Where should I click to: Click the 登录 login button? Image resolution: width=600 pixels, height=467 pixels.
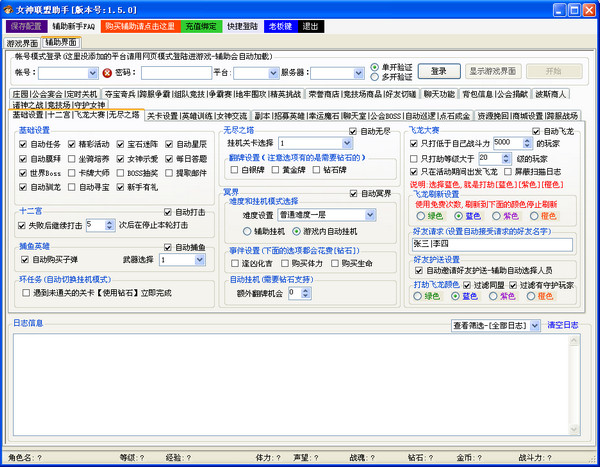pos(439,72)
